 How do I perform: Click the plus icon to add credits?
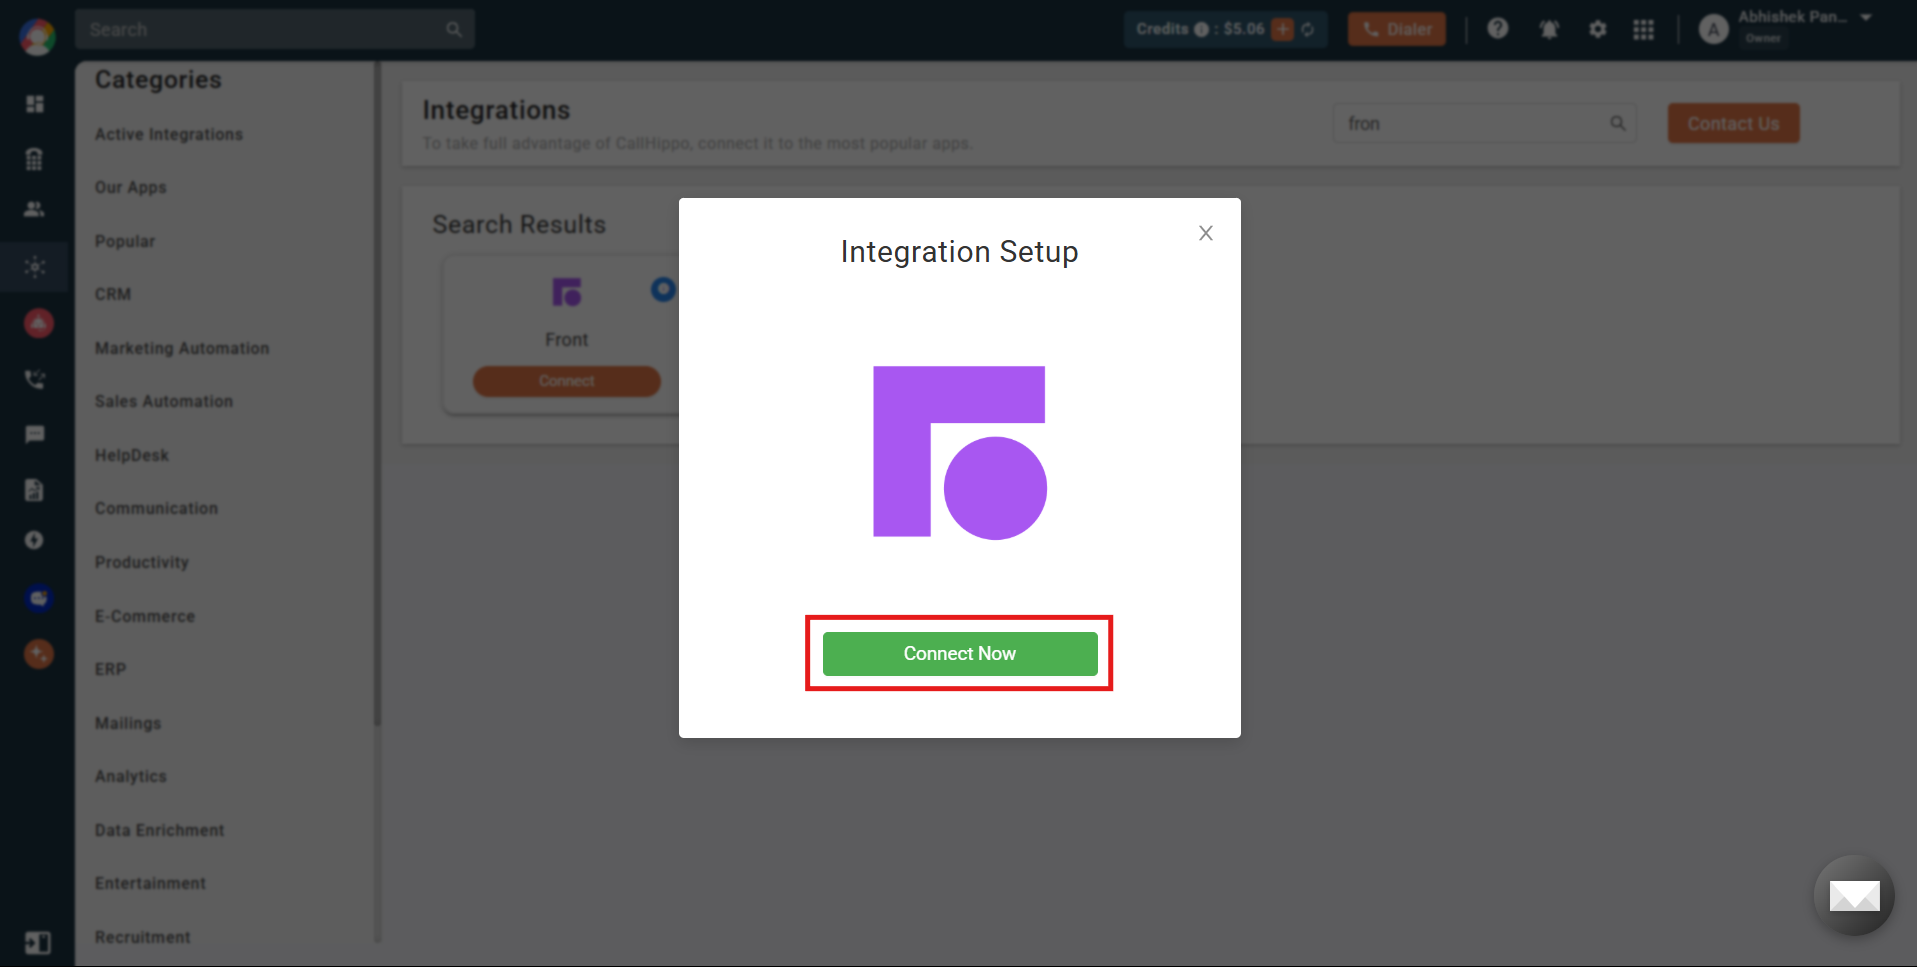tap(1282, 29)
